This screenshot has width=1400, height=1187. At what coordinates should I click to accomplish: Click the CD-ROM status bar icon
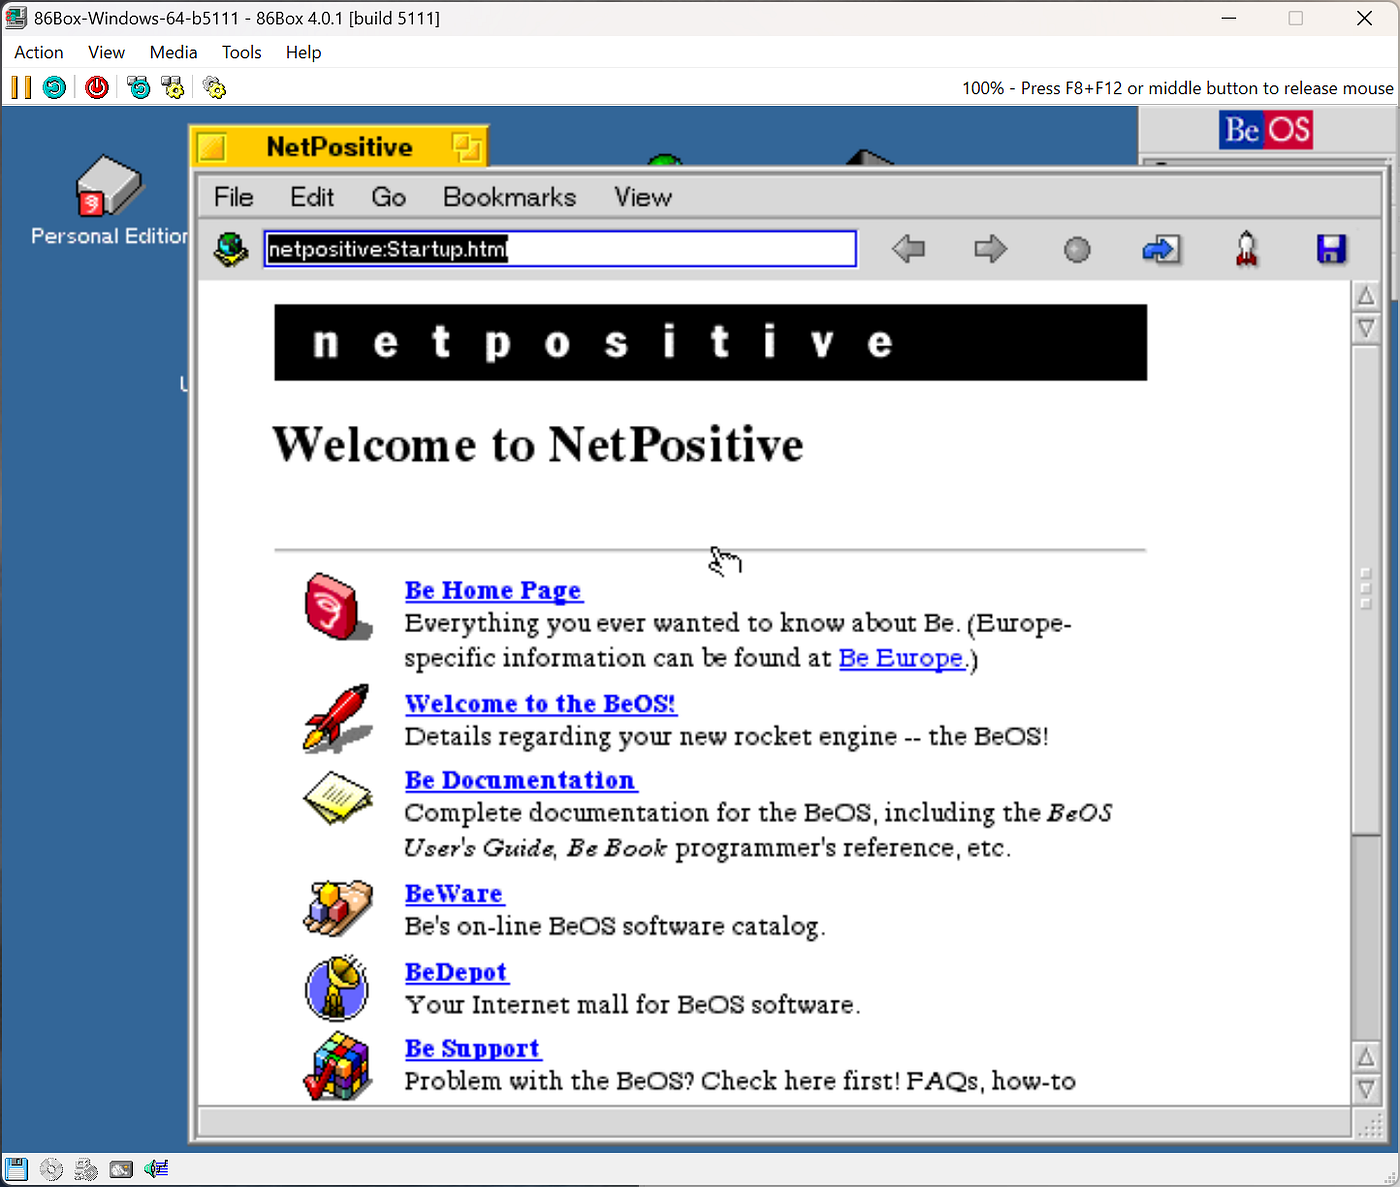pyautogui.click(x=51, y=1169)
